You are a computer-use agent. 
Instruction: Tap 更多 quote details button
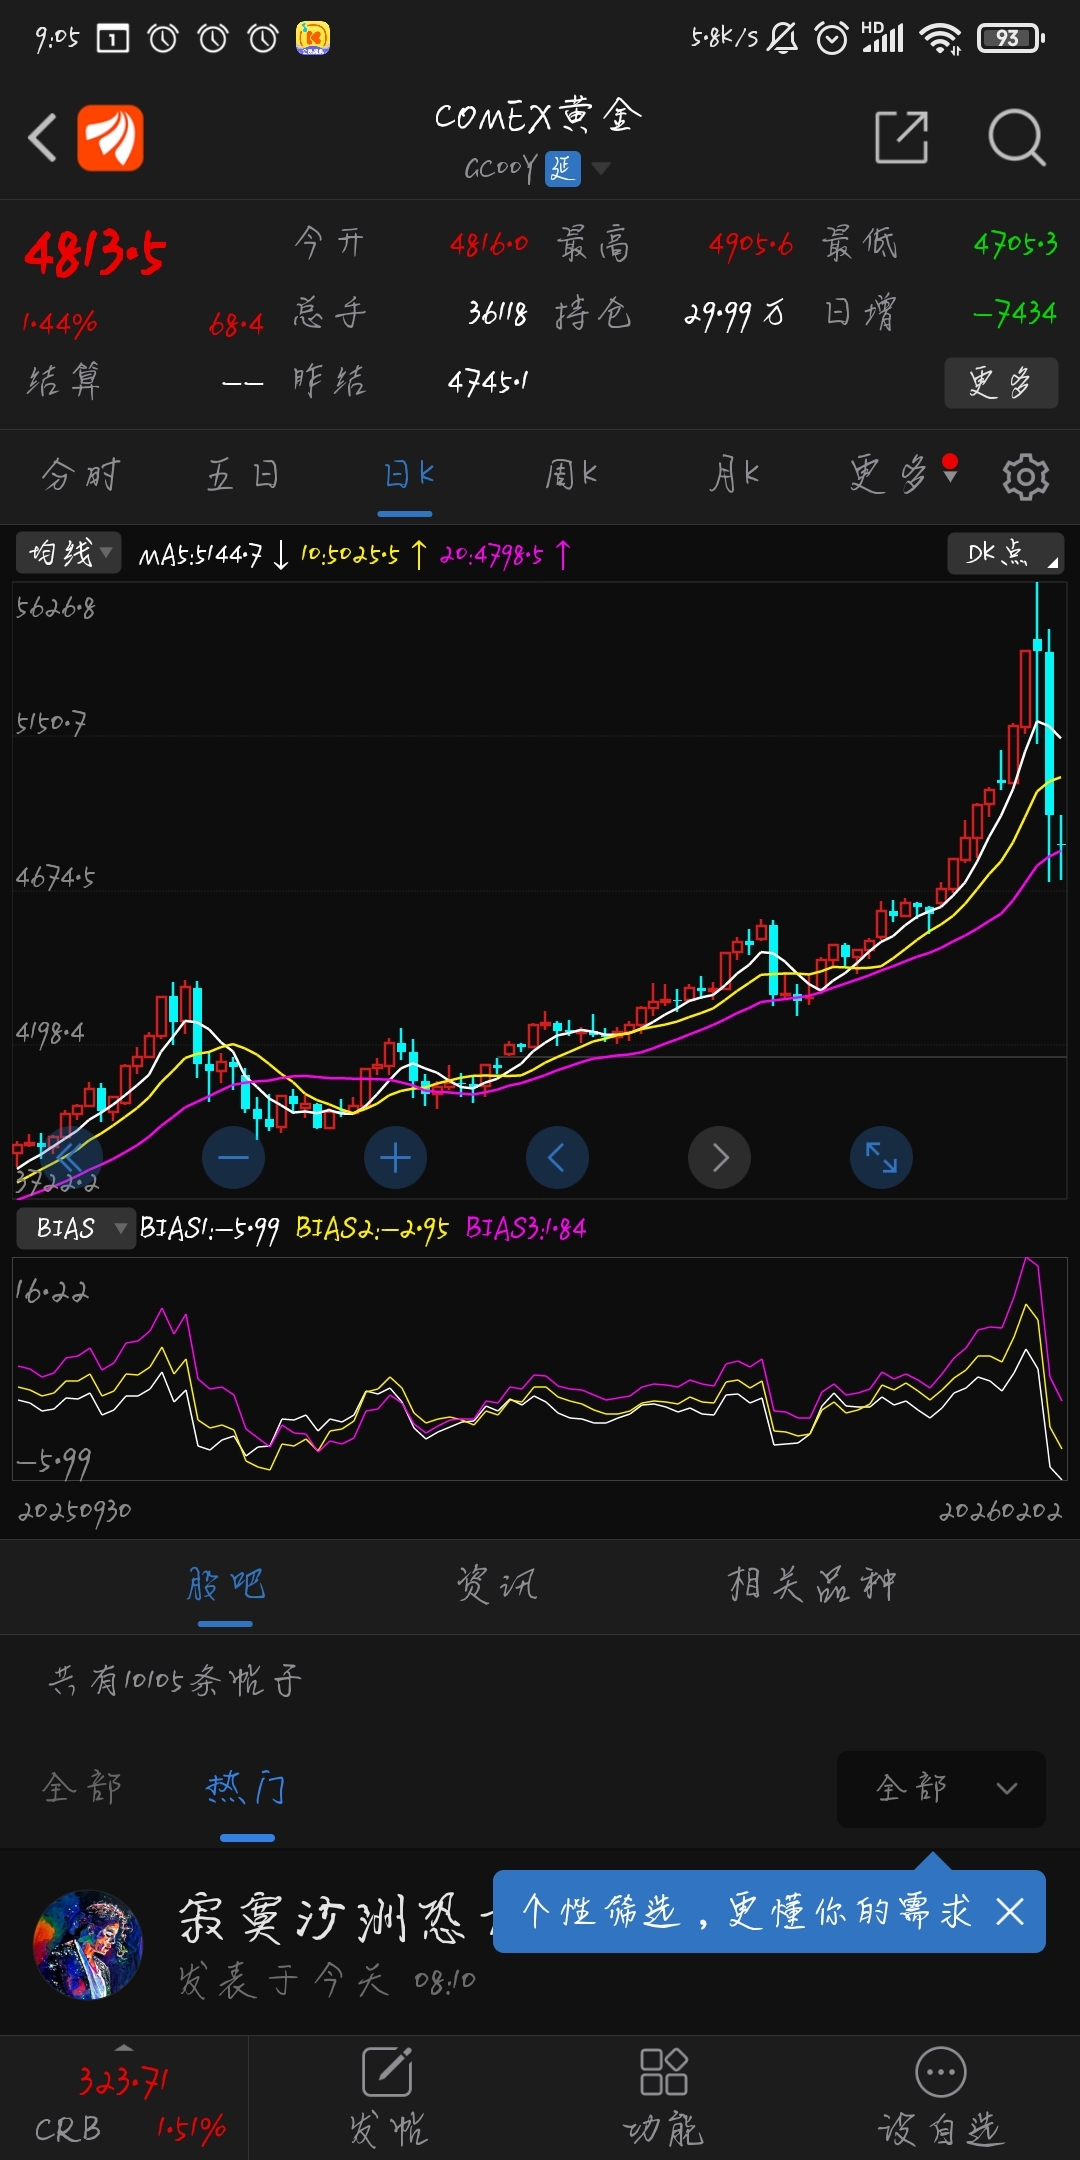pos(1001,382)
